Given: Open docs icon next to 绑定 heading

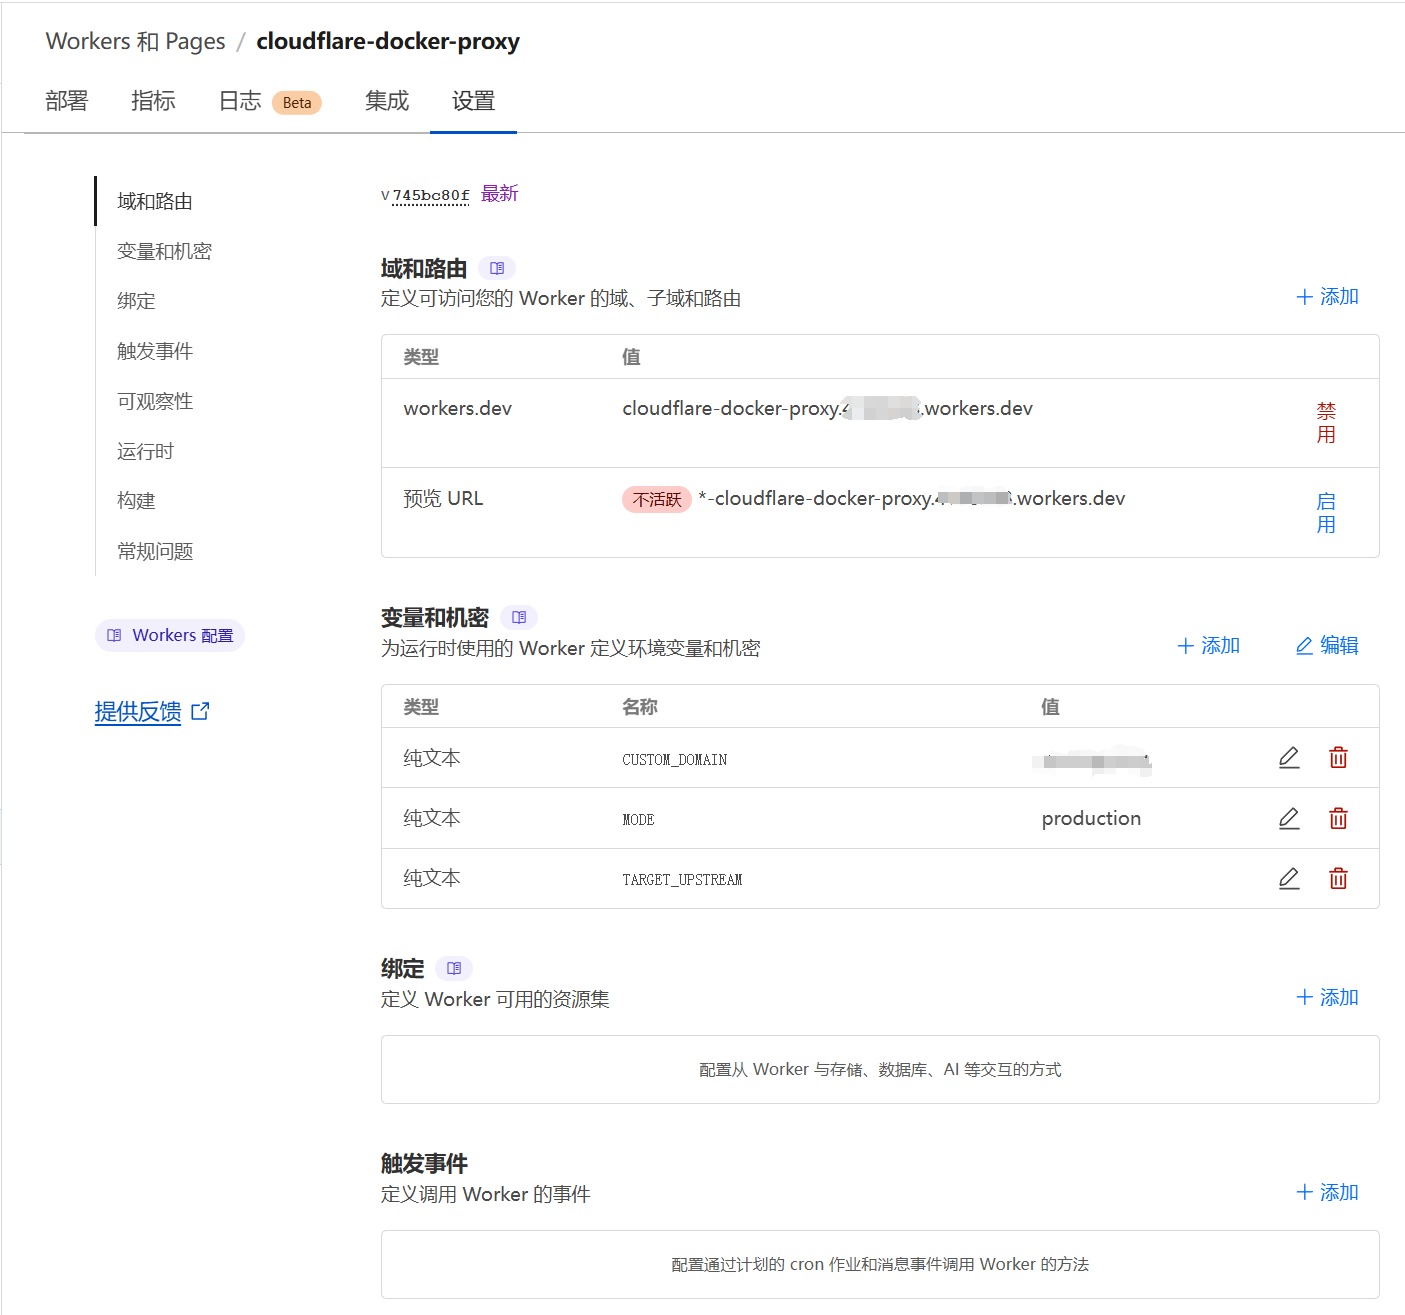Looking at the screenshot, I should tap(454, 968).
